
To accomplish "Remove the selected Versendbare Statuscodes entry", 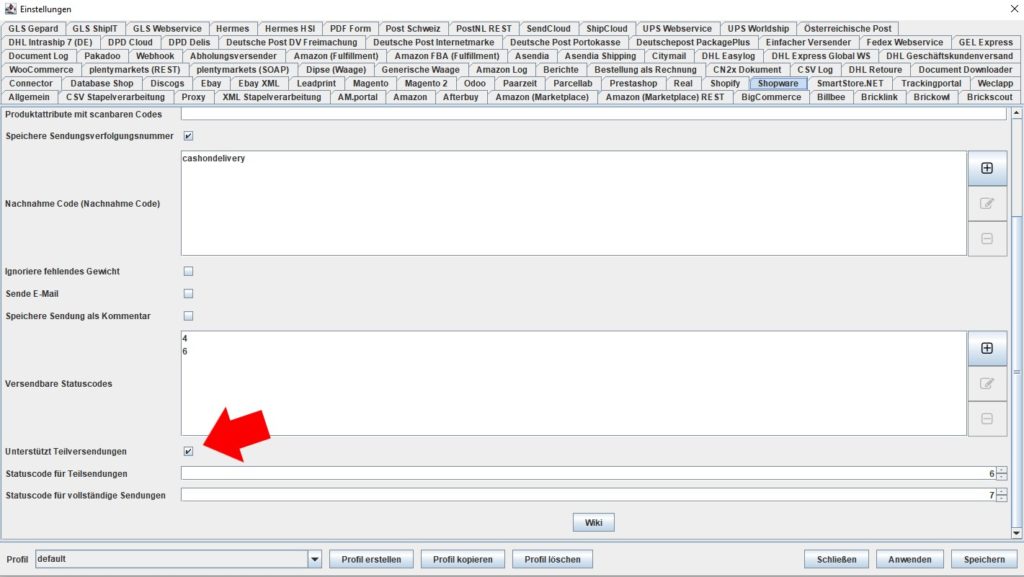I will tap(987, 419).
